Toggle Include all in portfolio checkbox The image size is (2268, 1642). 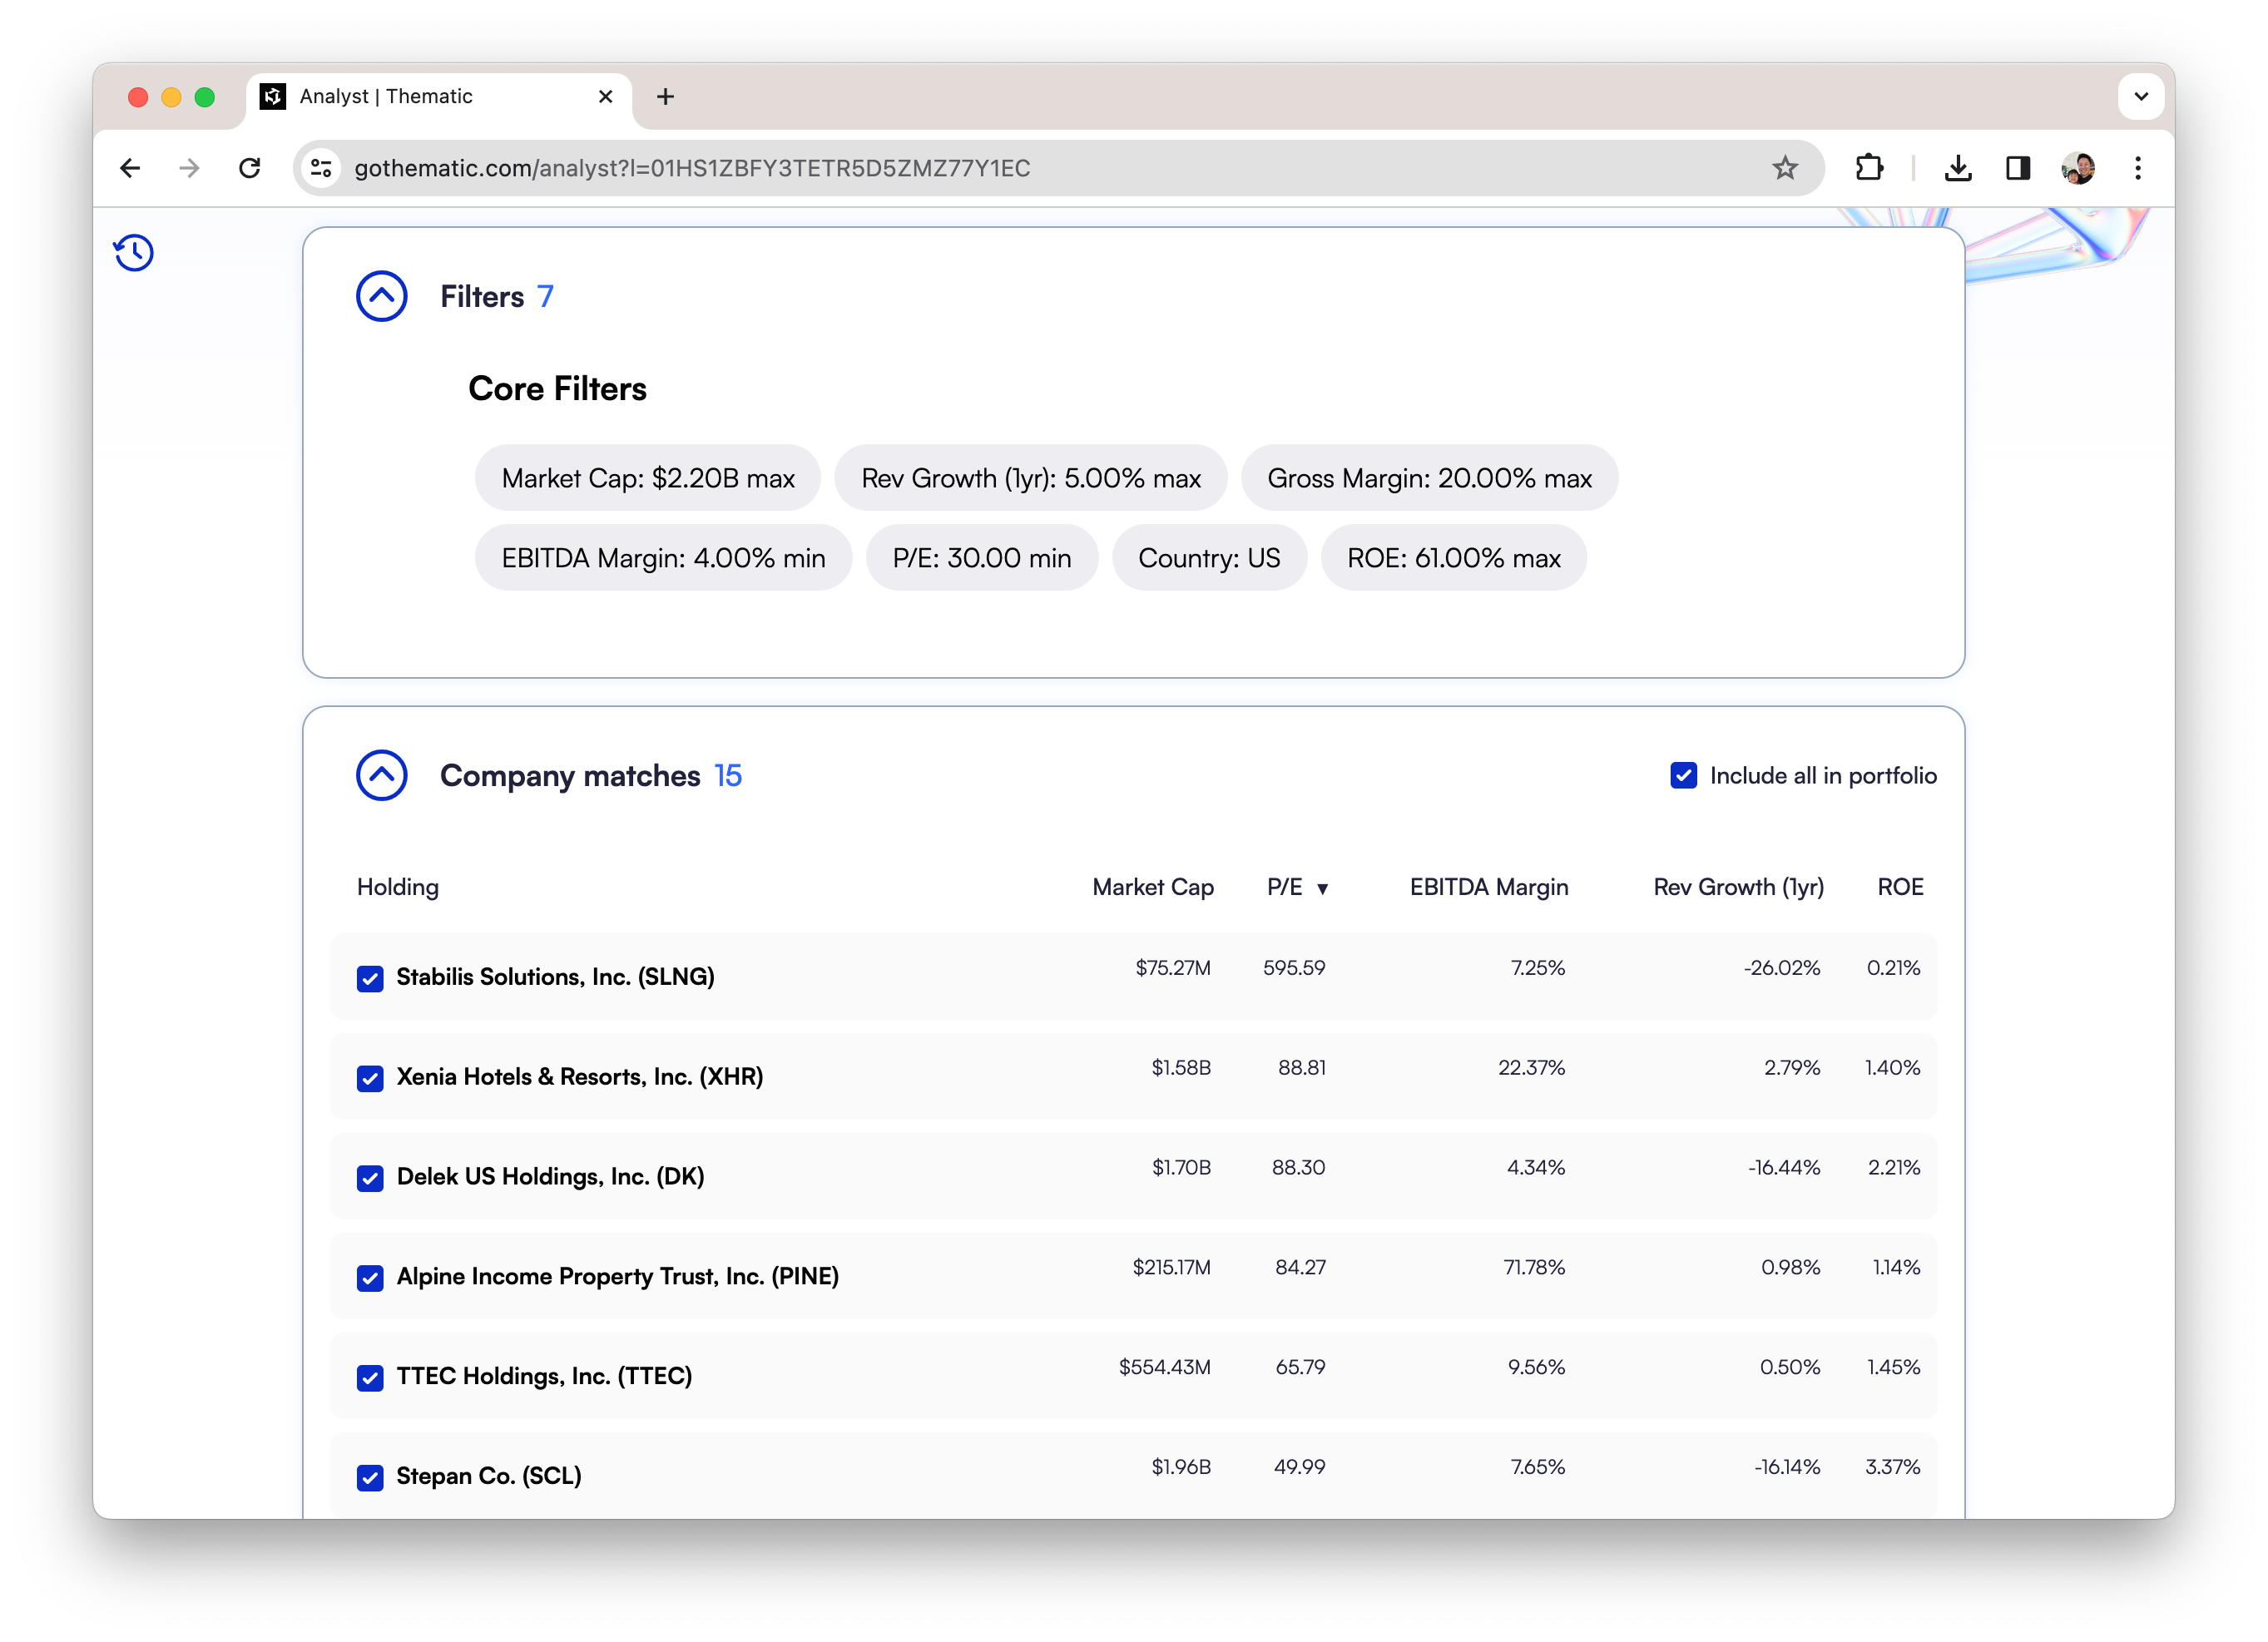pyautogui.click(x=1684, y=775)
